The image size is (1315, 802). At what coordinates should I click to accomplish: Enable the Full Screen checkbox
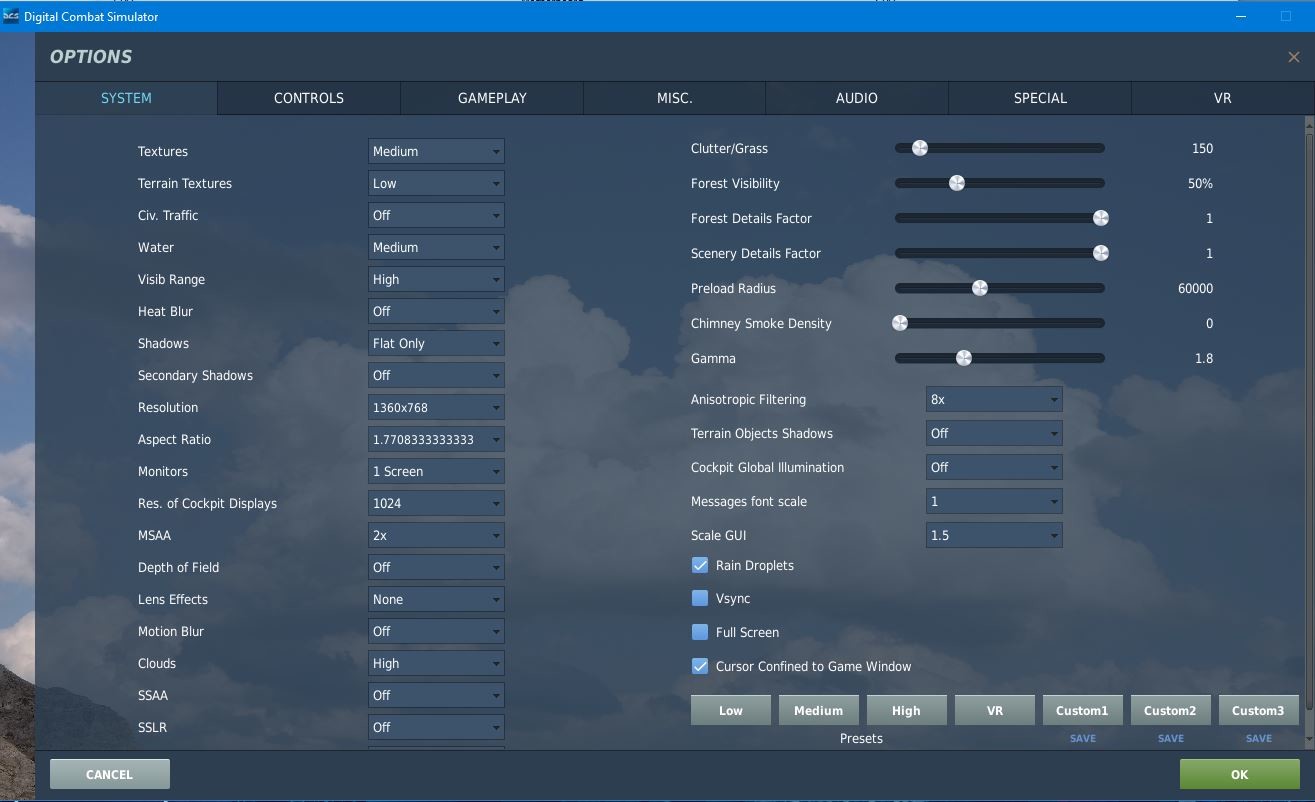click(700, 632)
